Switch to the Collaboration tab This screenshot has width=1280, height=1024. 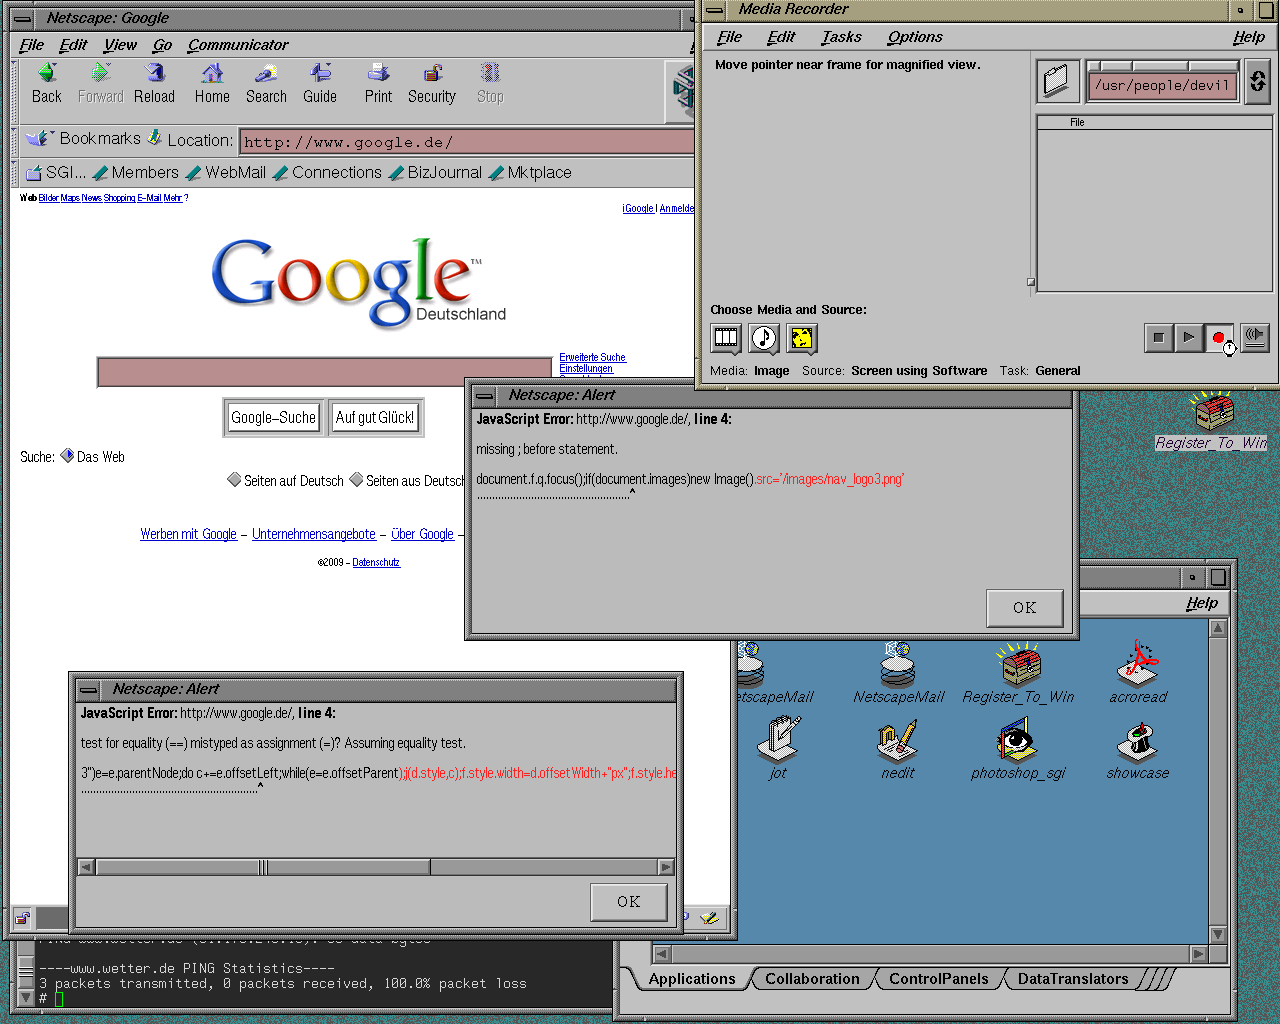pyautogui.click(x=812, y=979)
